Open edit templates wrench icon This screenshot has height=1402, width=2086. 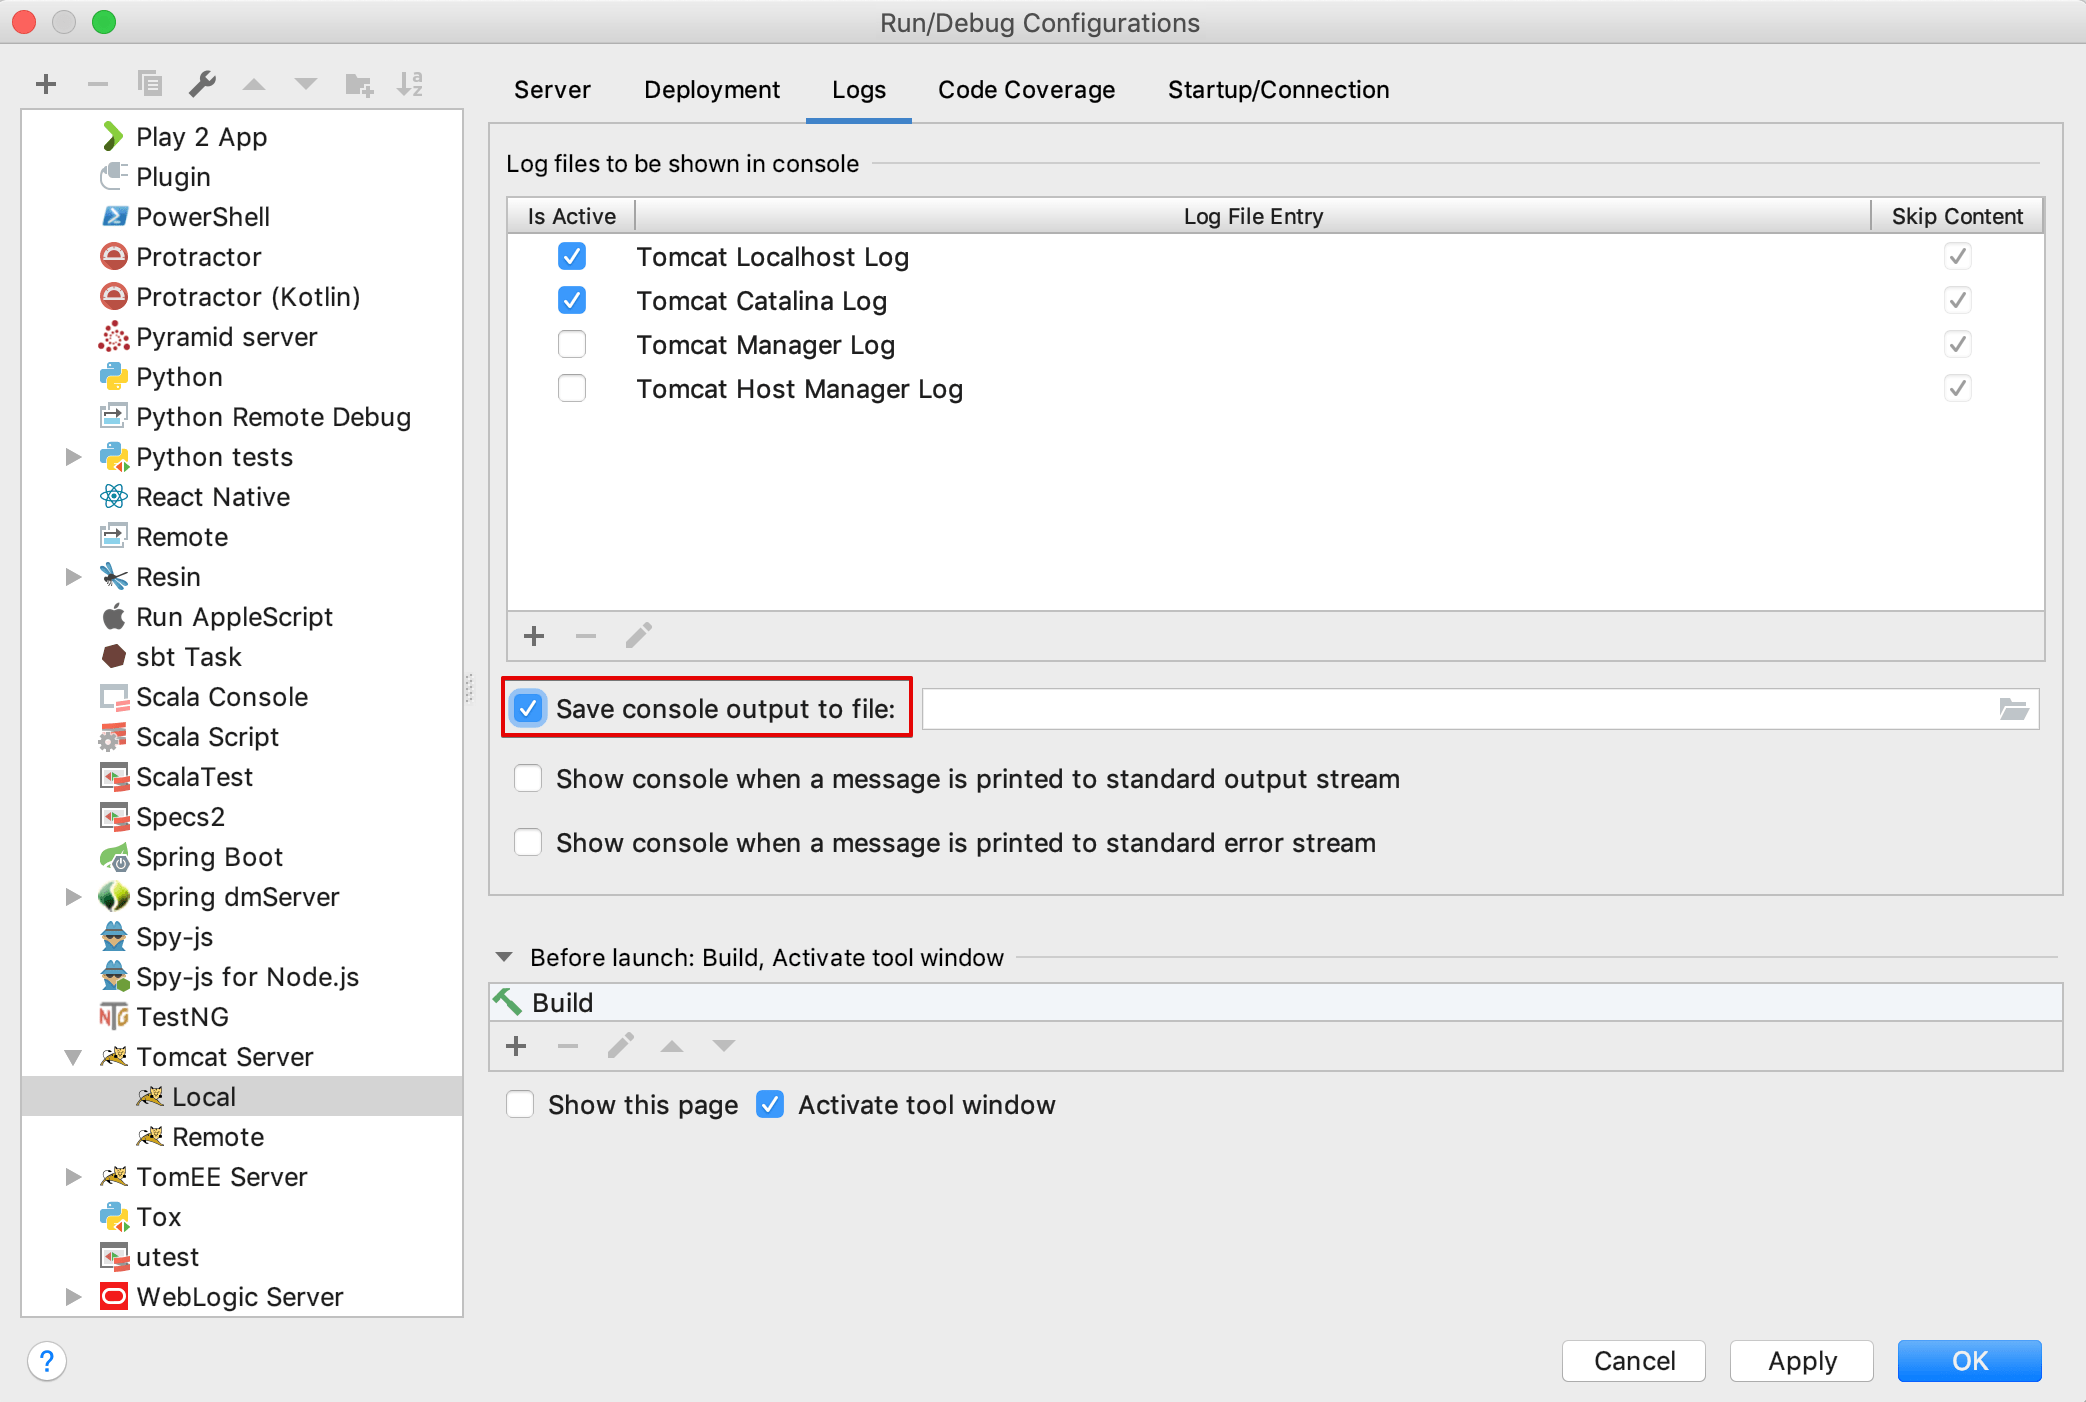coord(202,84)
